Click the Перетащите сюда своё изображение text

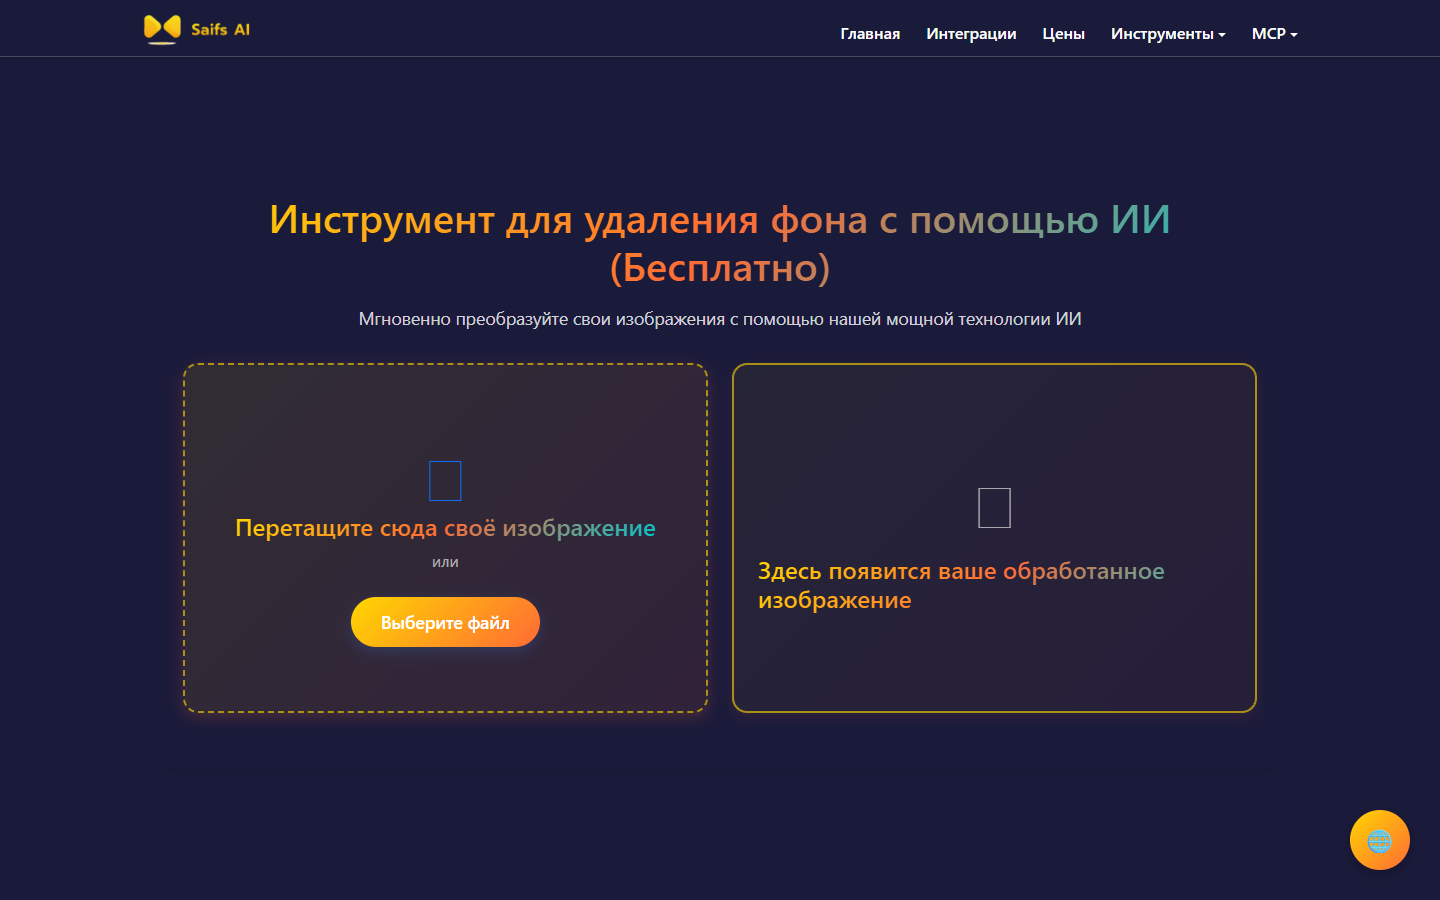[x=445, y=528]
